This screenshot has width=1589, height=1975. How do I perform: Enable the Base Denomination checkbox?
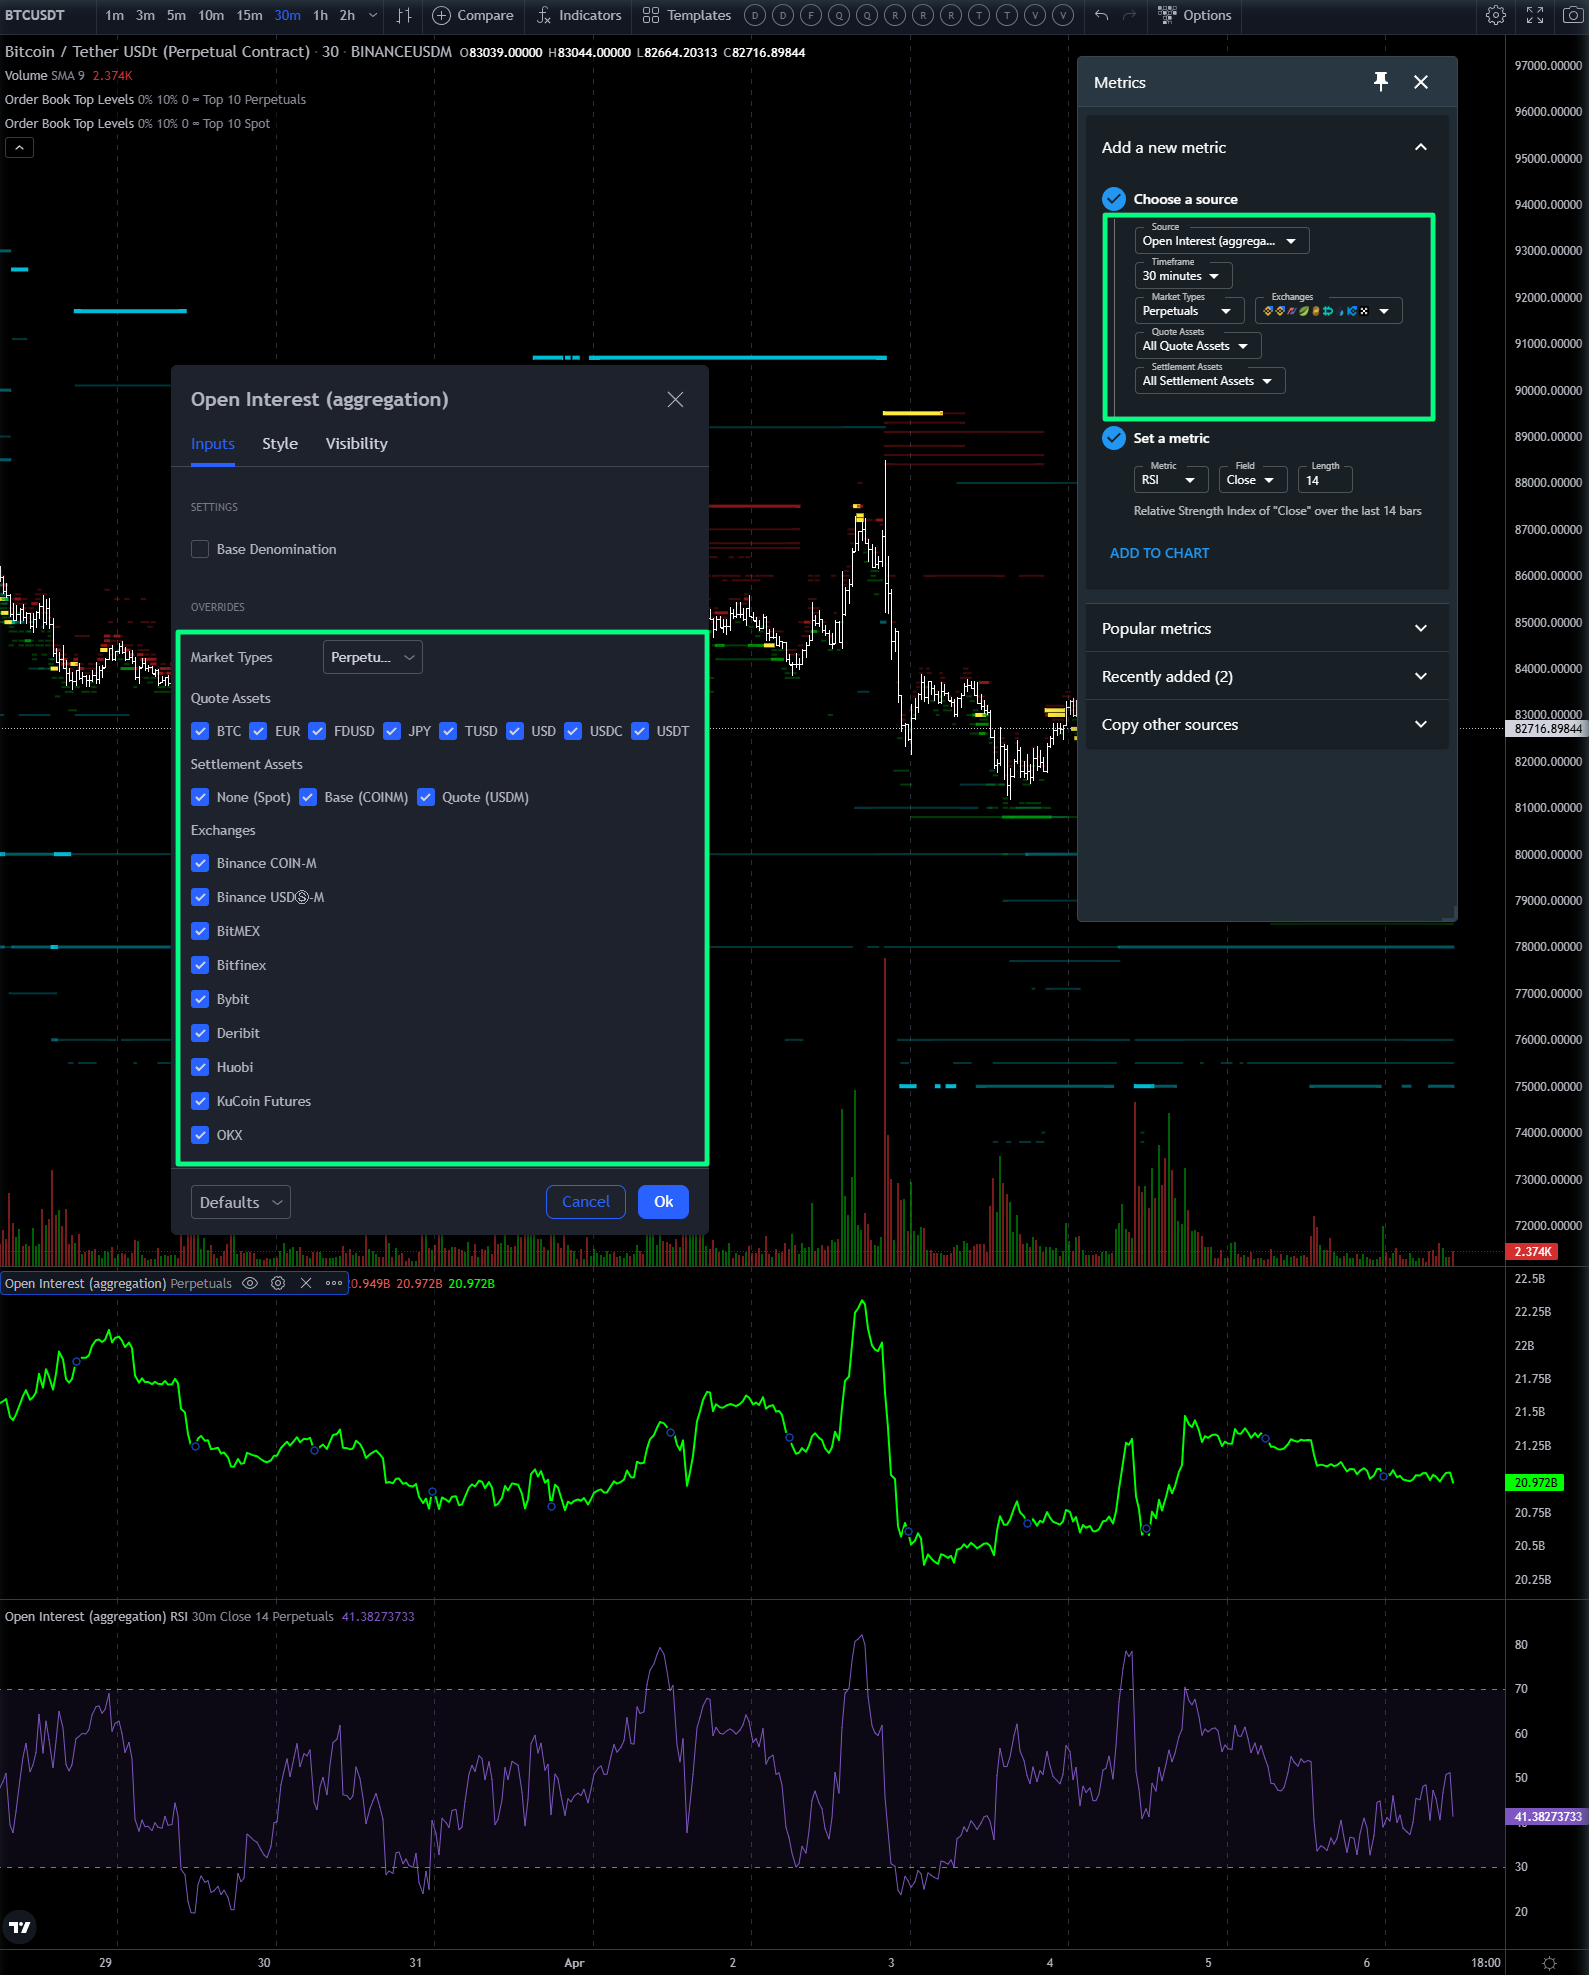pos(200,549)
